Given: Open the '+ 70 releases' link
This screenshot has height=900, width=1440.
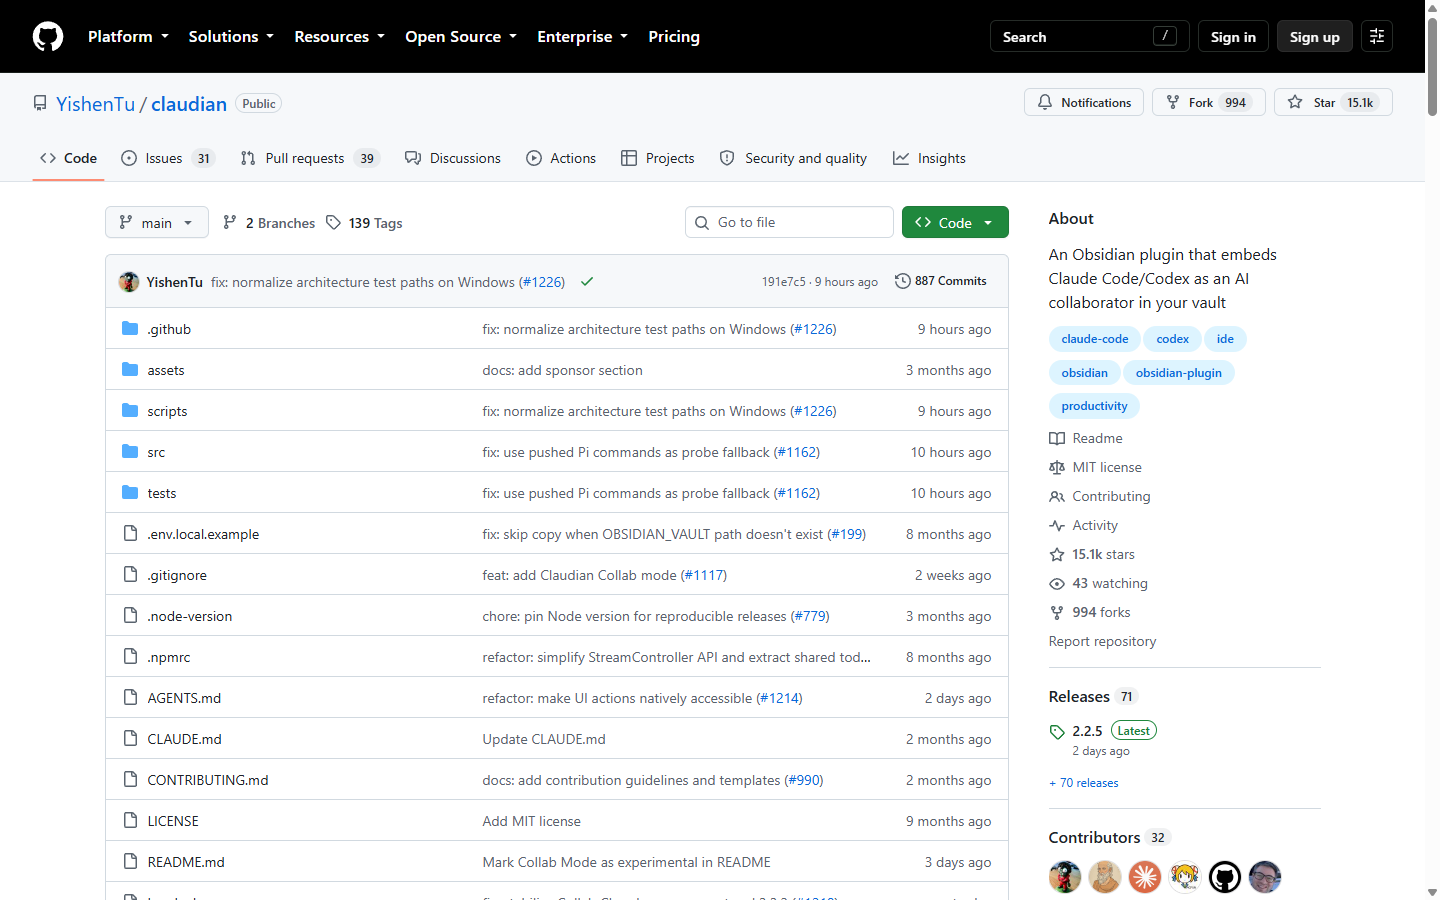Looking at the screenshot, I should click(x=1084, y=783).
